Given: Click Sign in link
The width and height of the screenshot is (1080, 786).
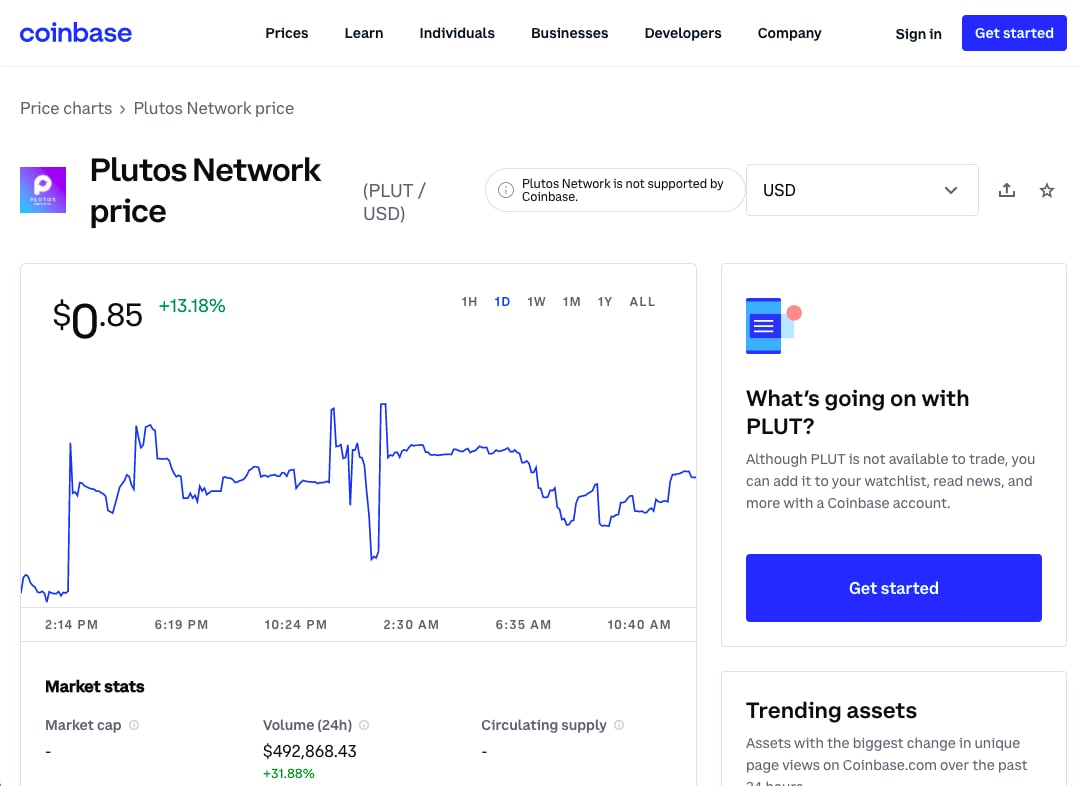Looking at the screenshot, I should 918,34.
